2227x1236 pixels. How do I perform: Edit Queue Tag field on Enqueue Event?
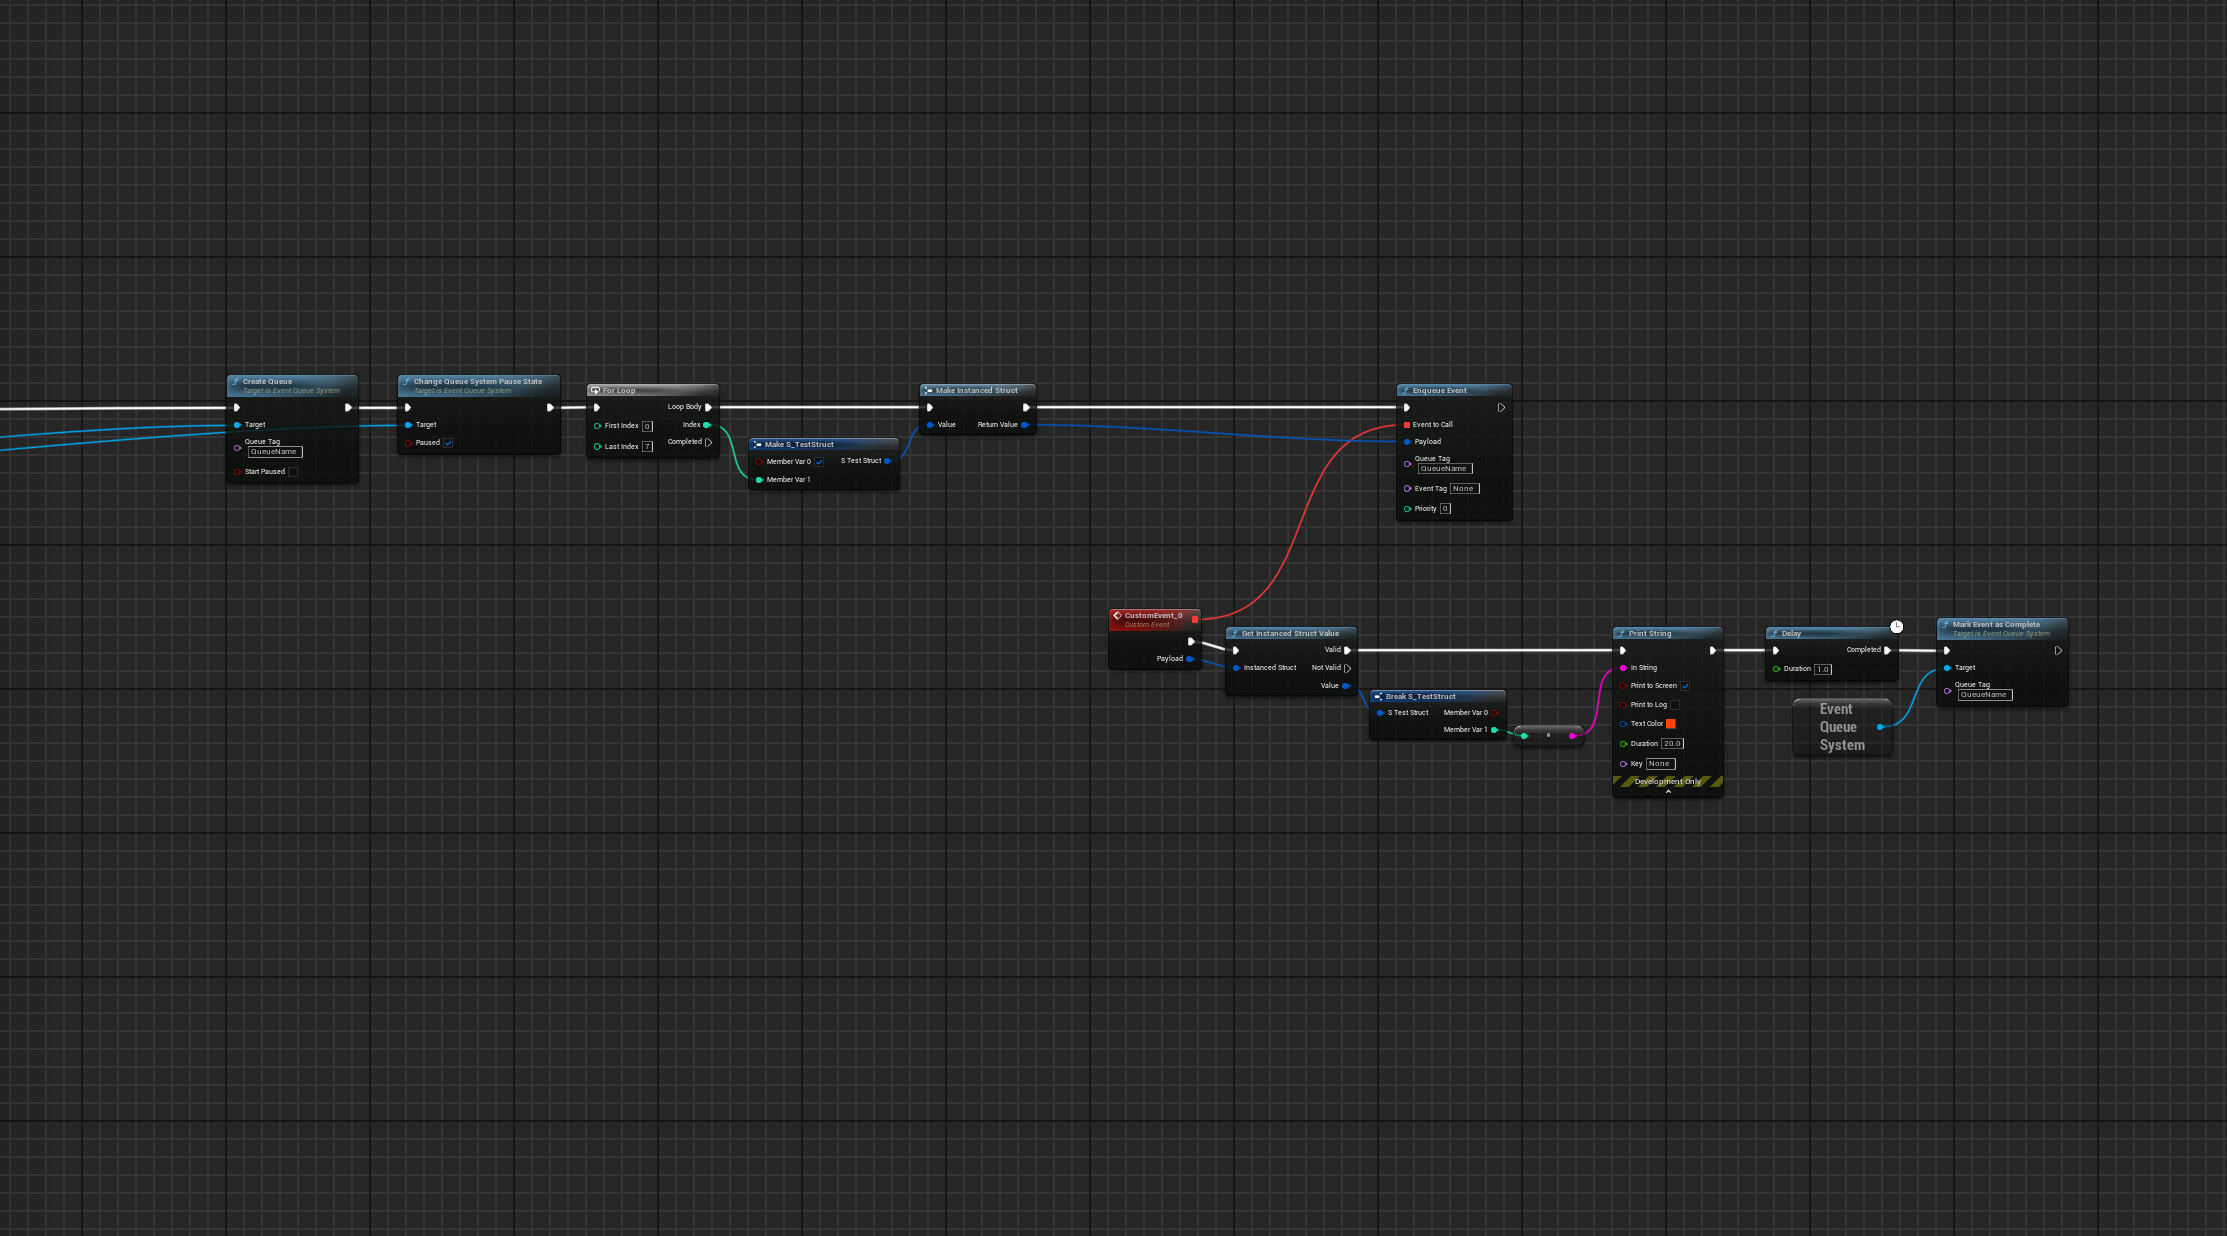pos(1445,469)
